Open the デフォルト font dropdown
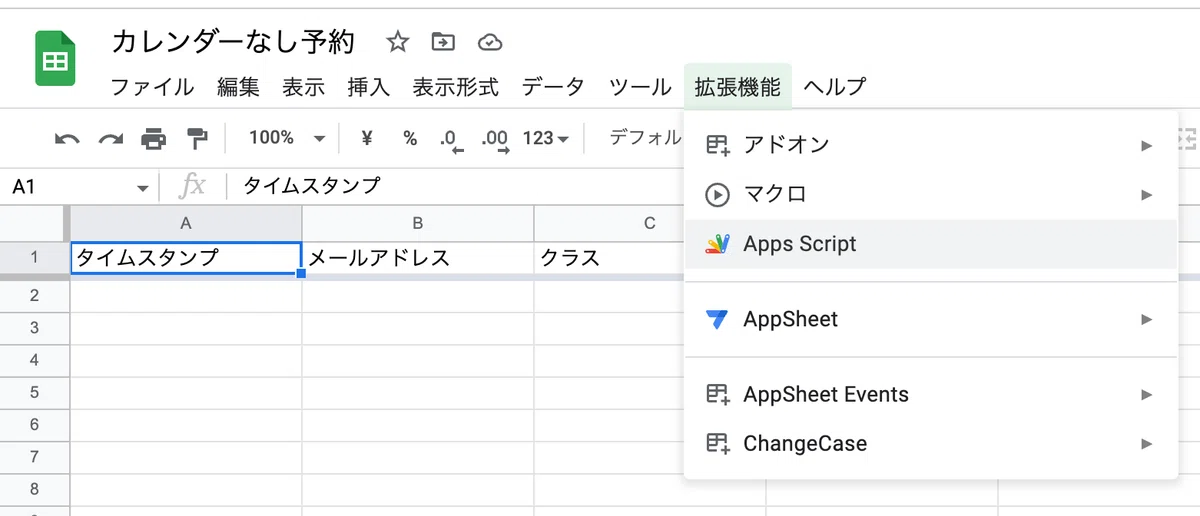The height and width of the screenshot is (516, 1200). tap(645, 138)
